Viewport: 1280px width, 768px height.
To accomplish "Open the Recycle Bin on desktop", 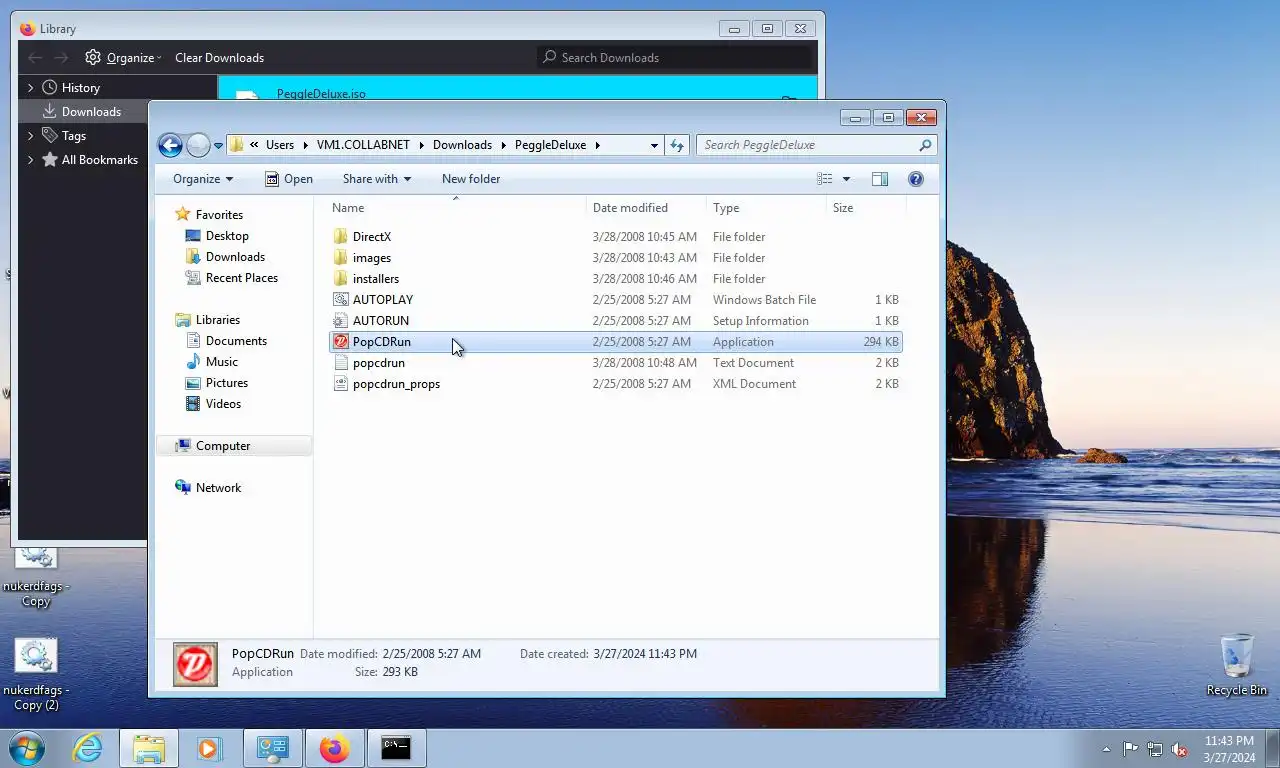I will (1237, 665).
